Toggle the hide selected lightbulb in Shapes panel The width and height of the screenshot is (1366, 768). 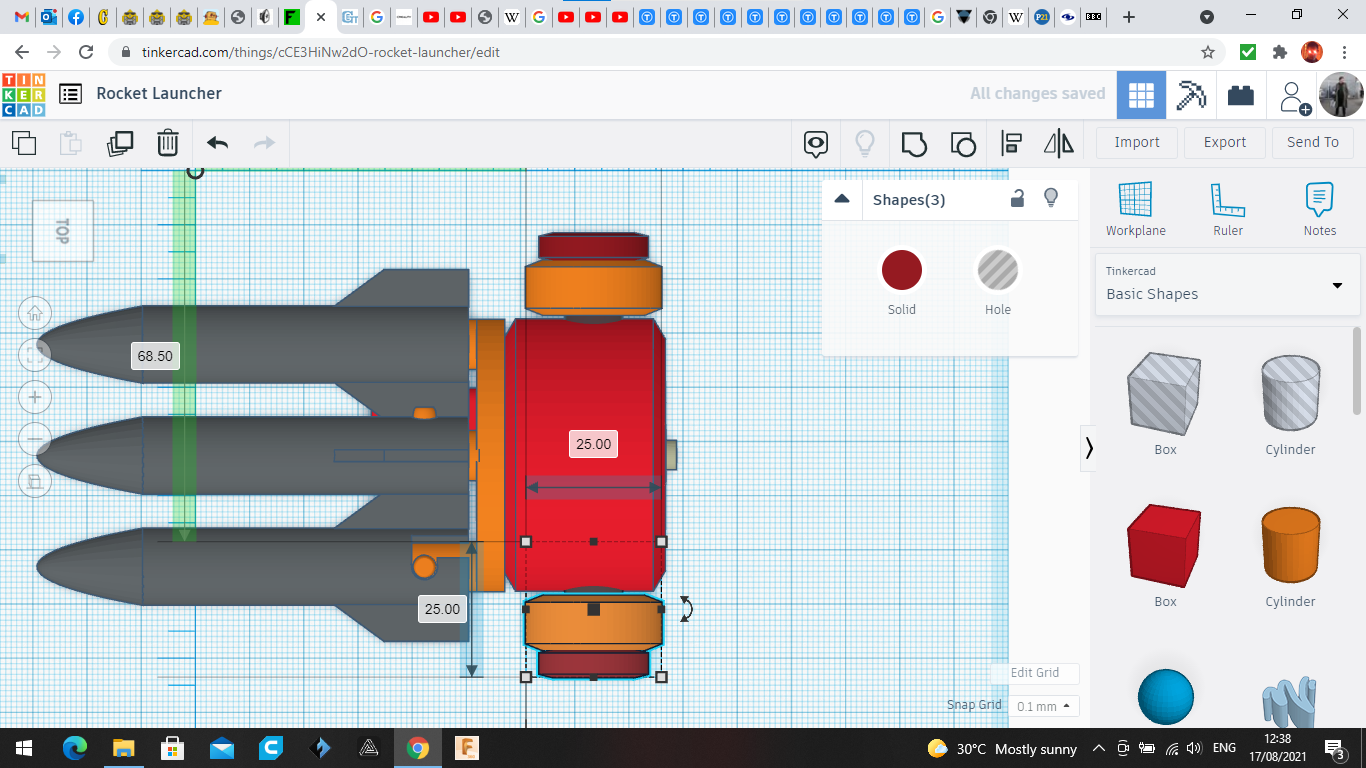pos(1051,198)
